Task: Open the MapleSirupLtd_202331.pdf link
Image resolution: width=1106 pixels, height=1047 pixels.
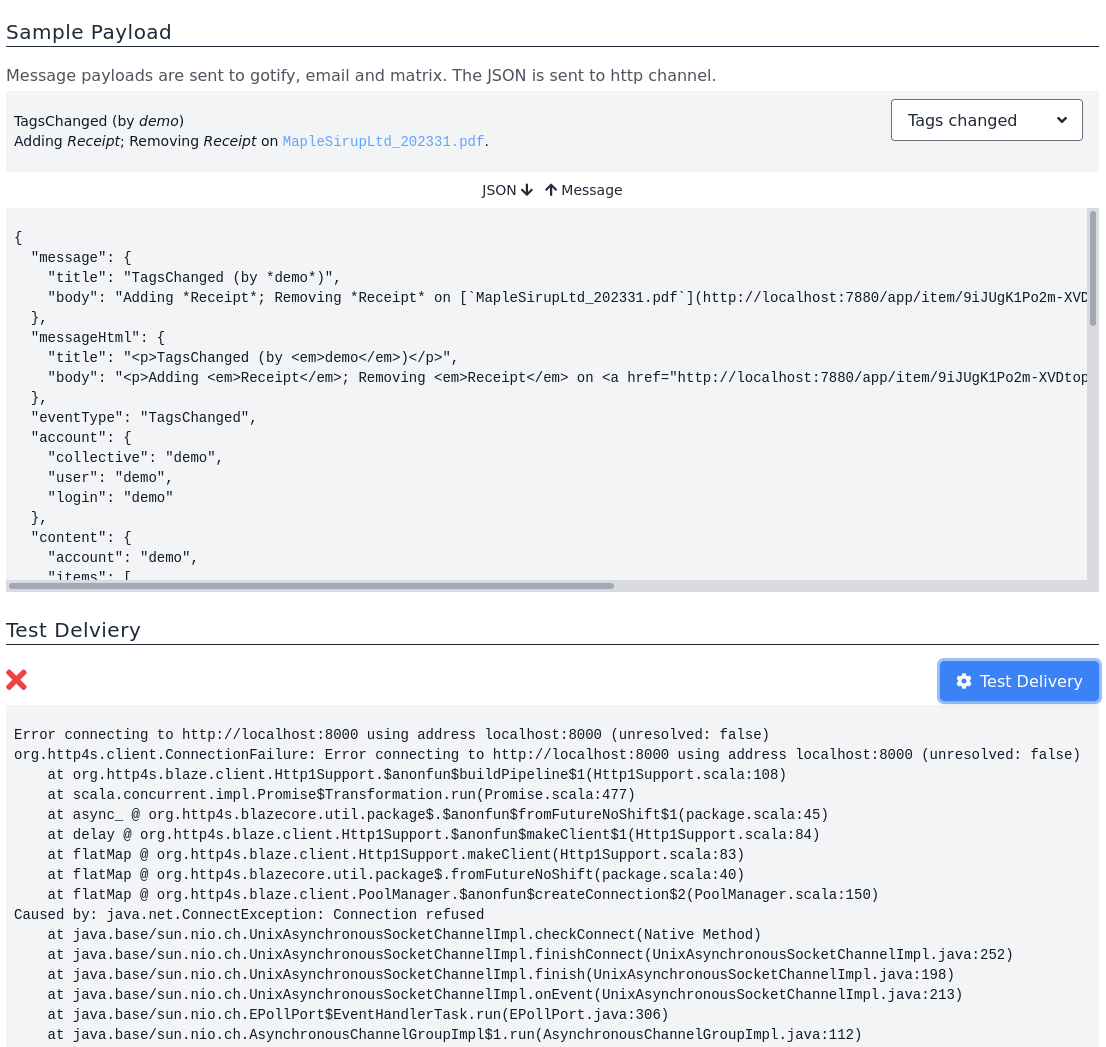Action: 383,141
